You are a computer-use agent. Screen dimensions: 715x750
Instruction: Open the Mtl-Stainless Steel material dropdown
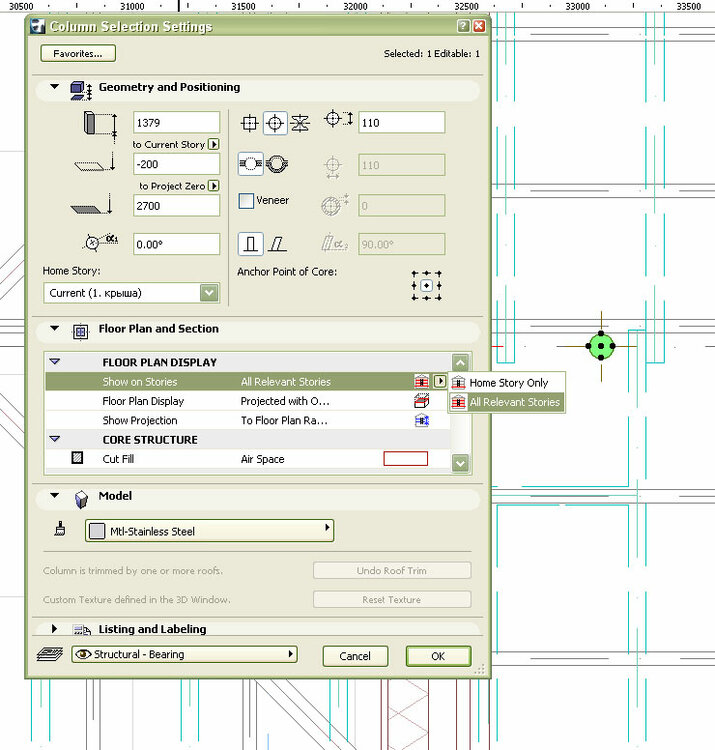point(209,531)
